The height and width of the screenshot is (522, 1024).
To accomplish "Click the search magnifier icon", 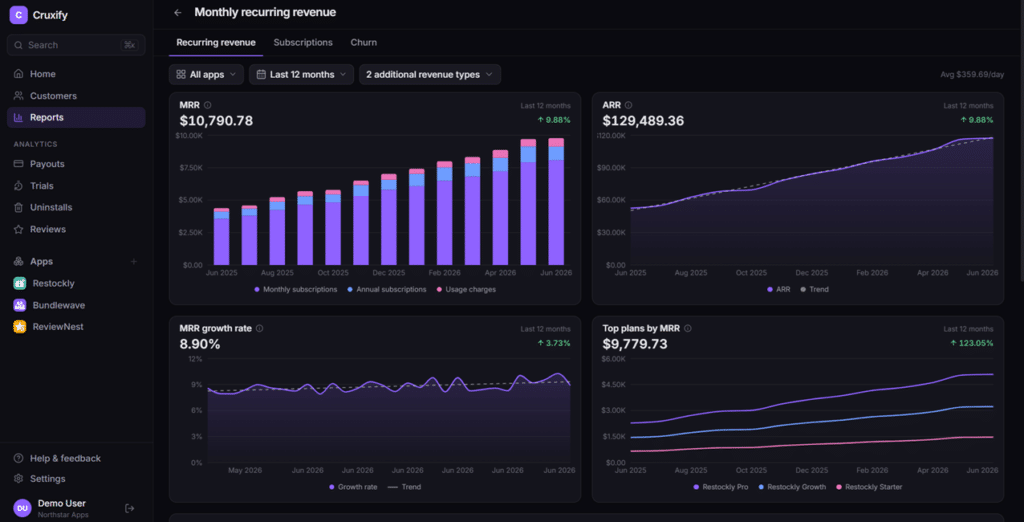I will 18,45.
